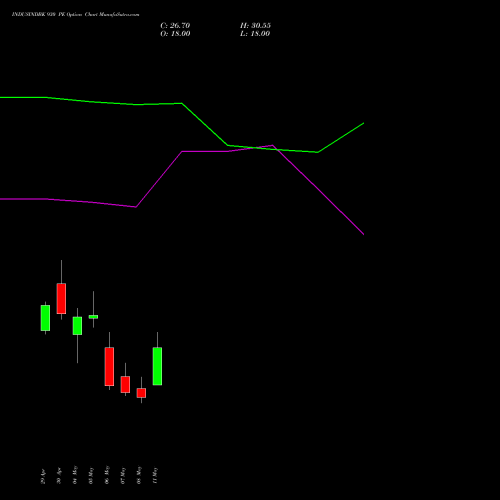The height and width of the screenshot is (500, 500).
Task: Click the '04 May' date axis label
Action: (x=75, y=475)
